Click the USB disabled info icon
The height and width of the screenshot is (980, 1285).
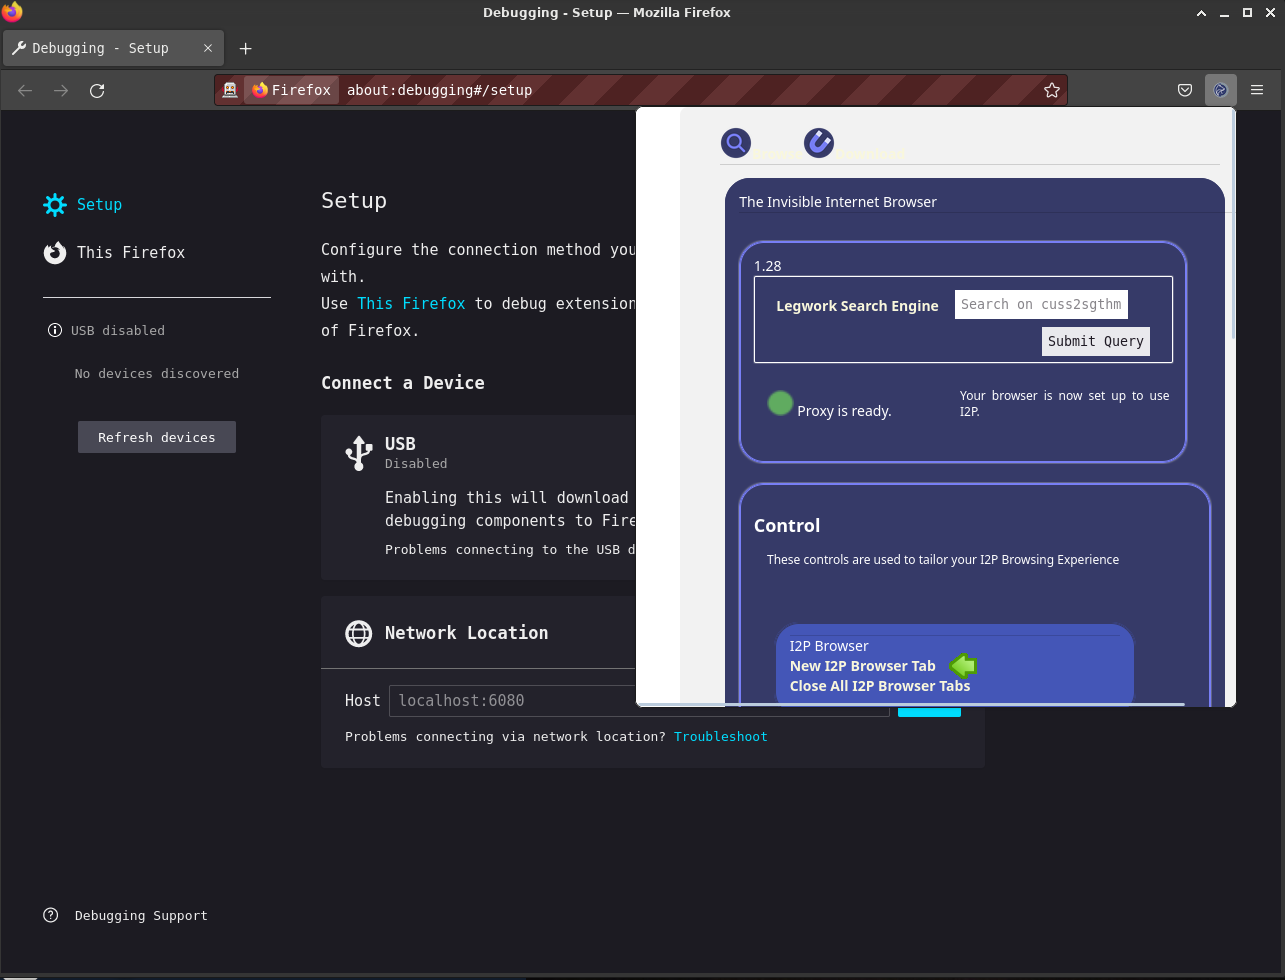55,330
